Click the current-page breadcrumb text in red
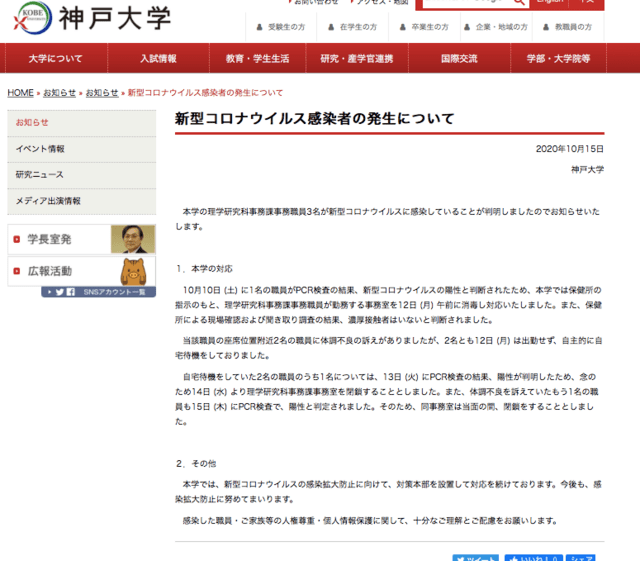This screenshot has height=561, width=640. 205,93
